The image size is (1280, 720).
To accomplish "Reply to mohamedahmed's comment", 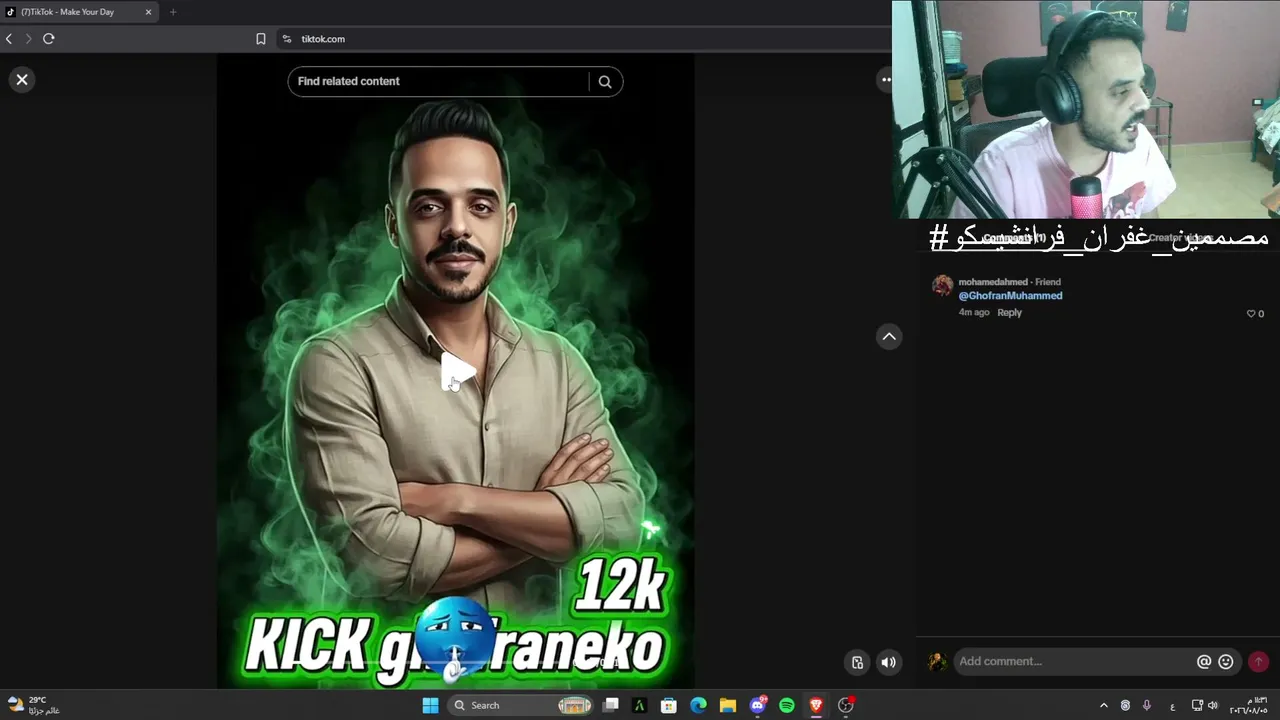I will 1009,313.
